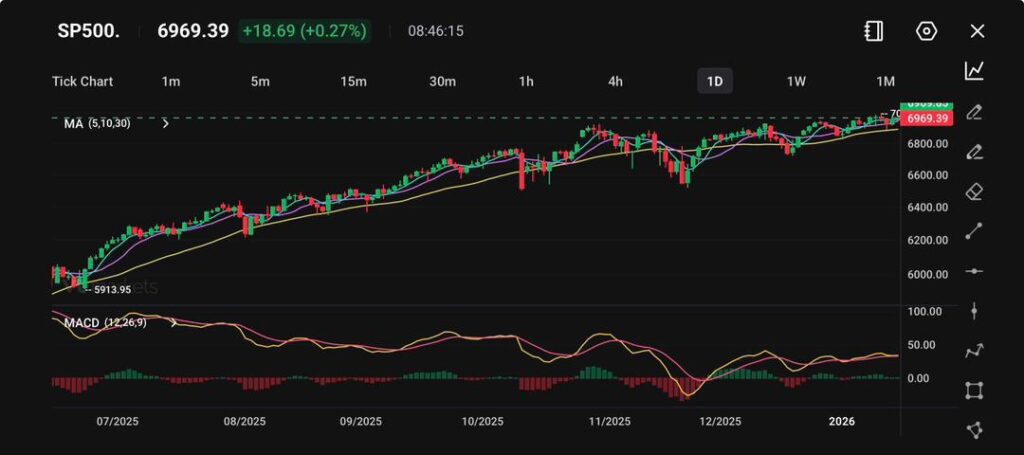Open chart settings hexagon icon
The image size is (1024, 455).
click(x=926, y=31)
